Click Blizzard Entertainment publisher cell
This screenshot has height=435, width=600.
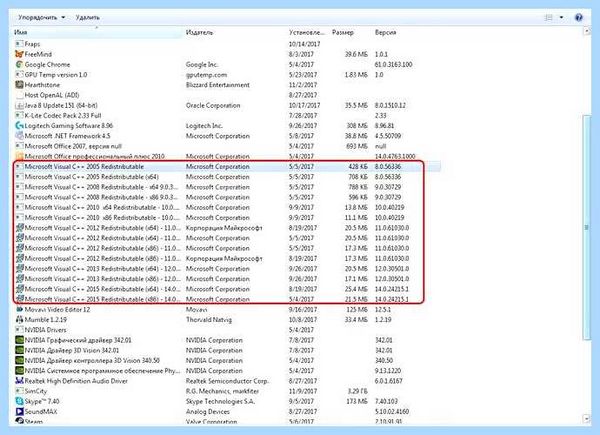tap(218, 85)
